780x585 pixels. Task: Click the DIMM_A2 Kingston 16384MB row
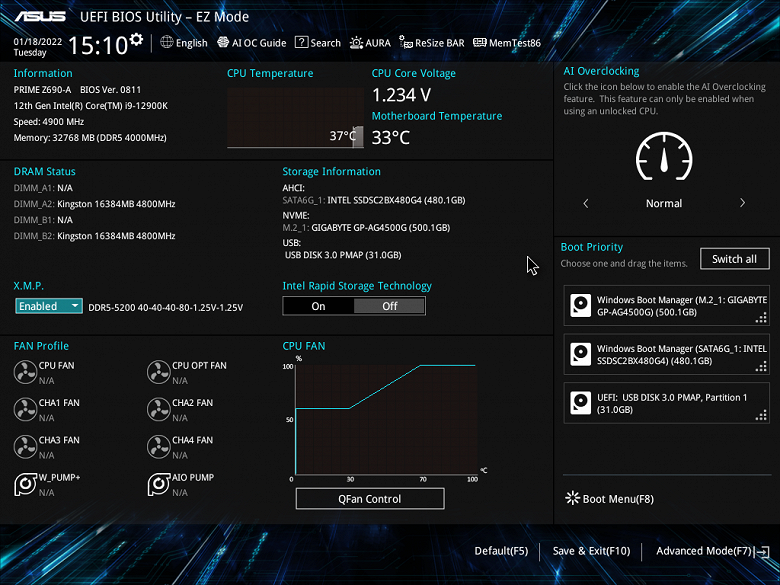click(95, 204)
